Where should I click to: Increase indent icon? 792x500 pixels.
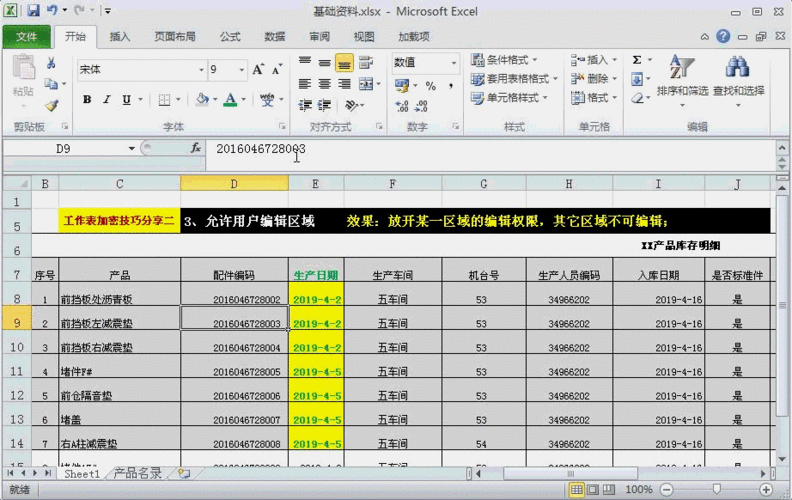click(324, 105)
